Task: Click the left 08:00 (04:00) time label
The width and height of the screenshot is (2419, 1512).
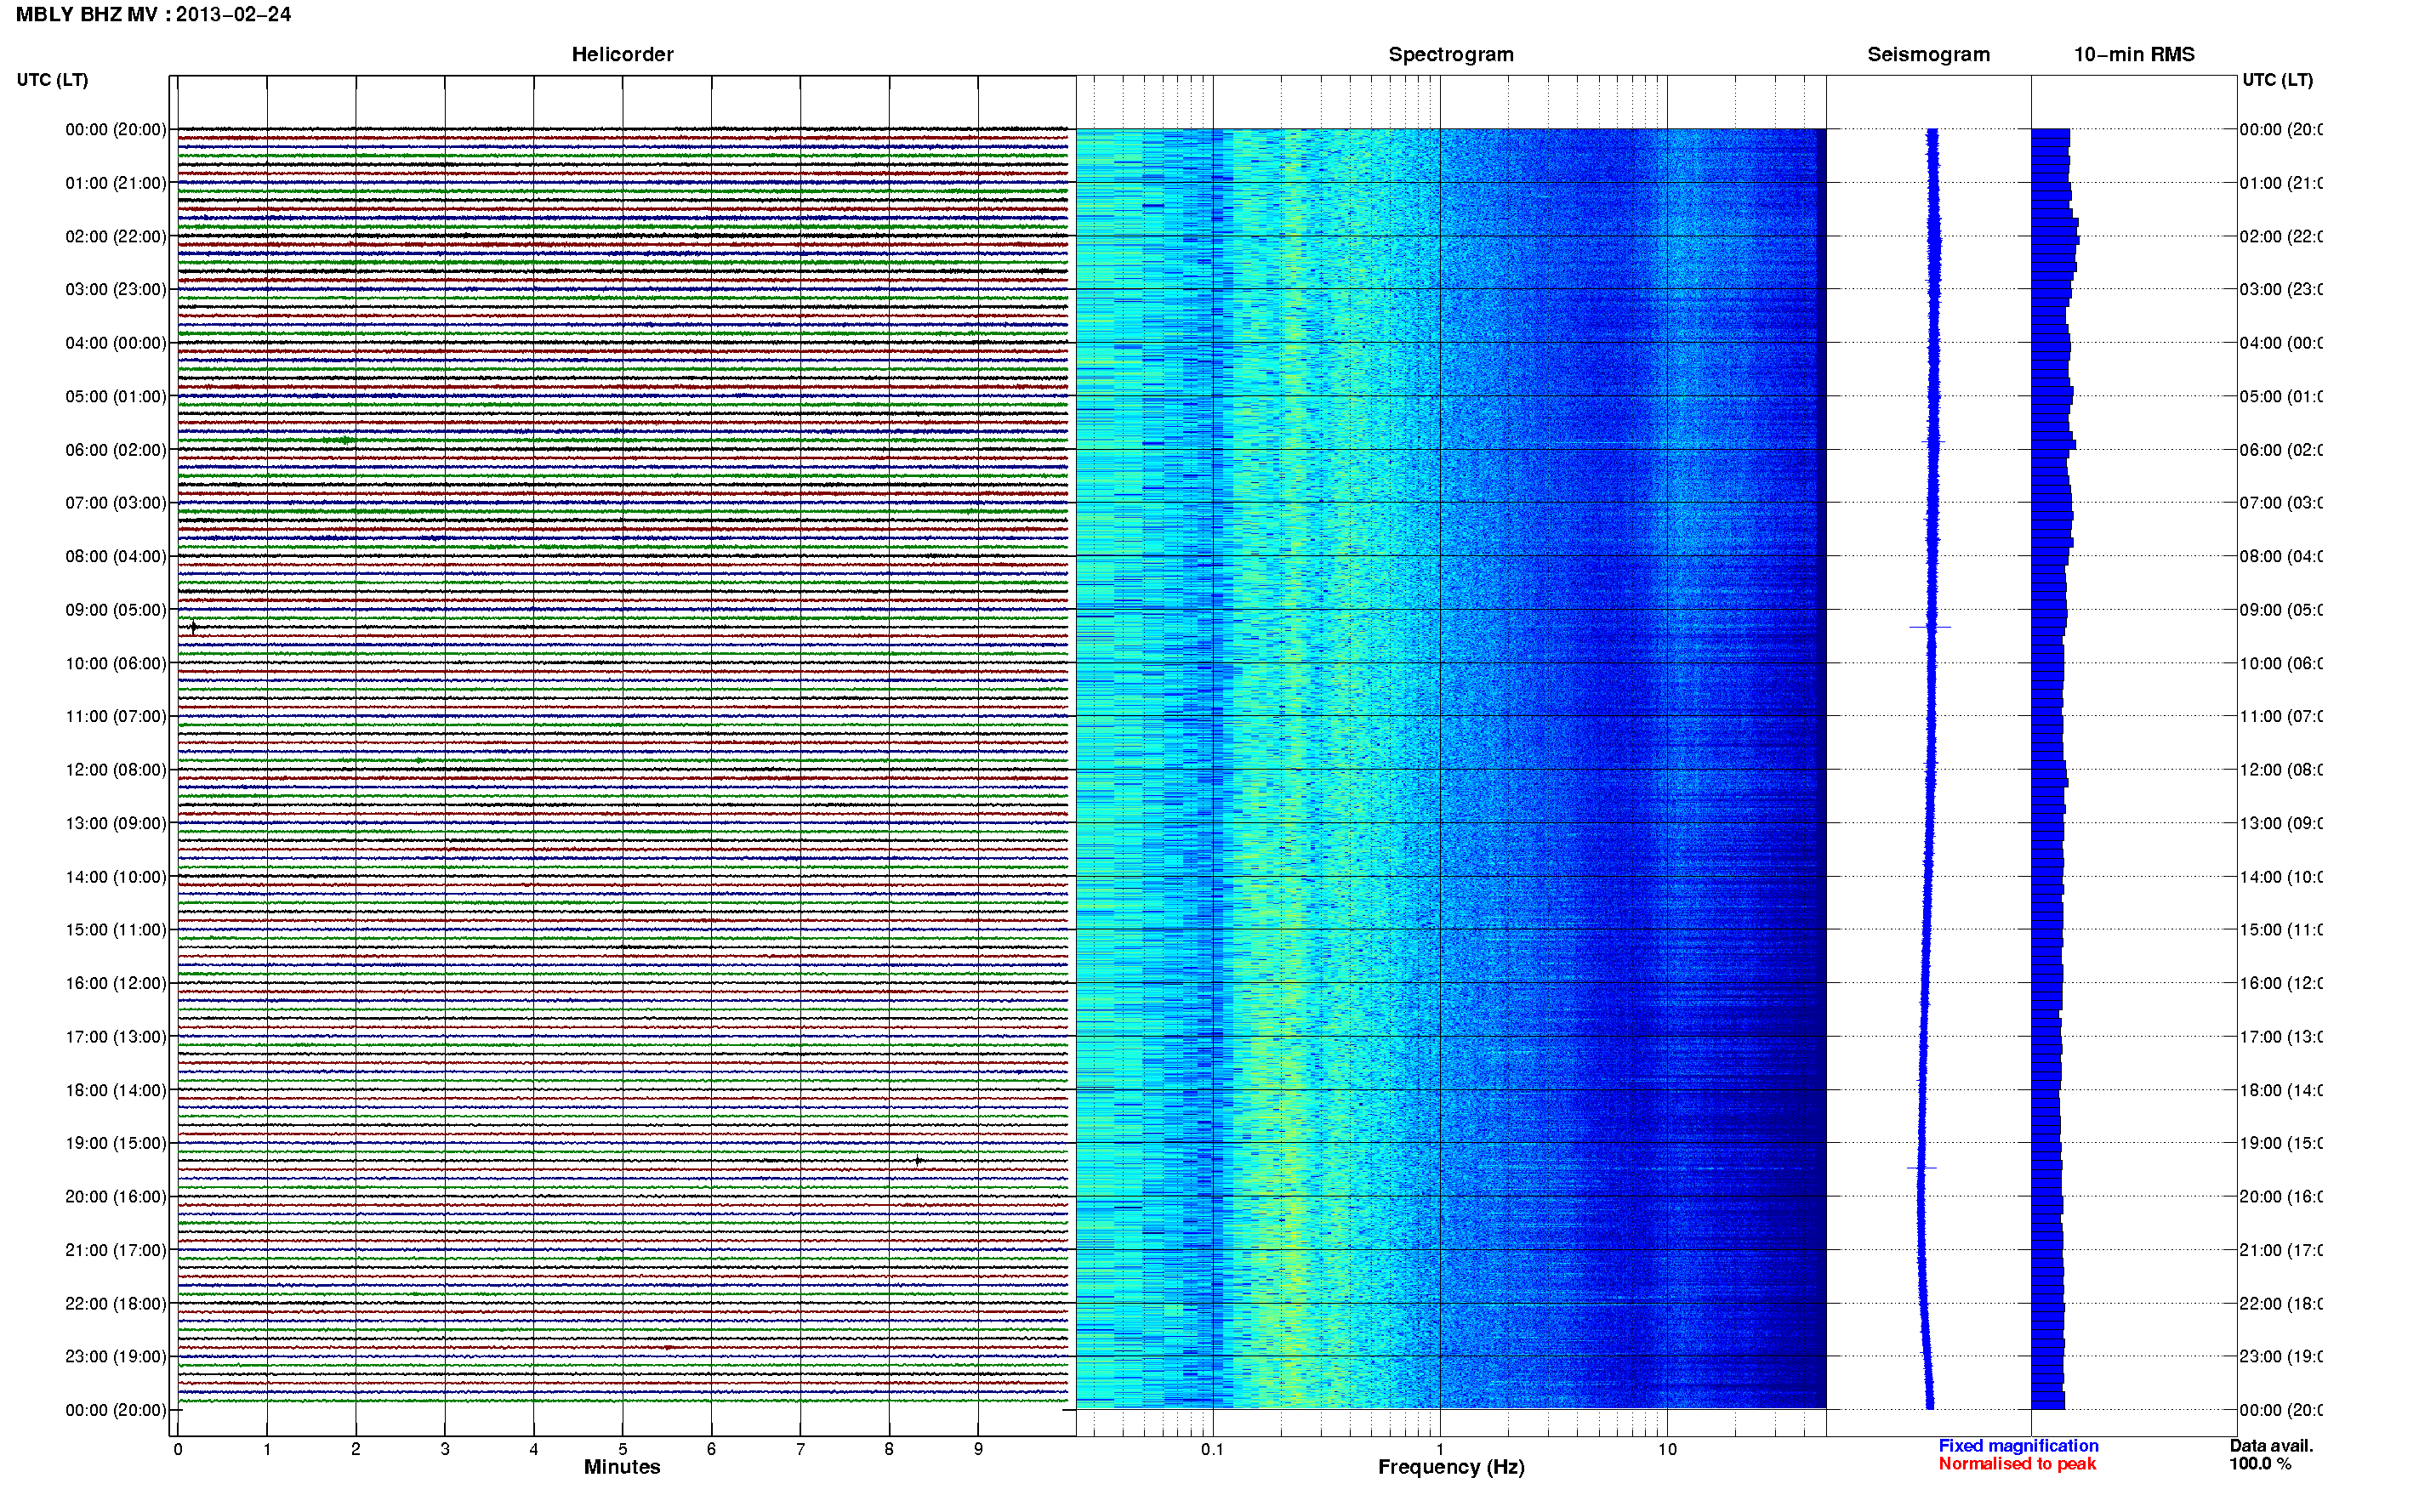Action: (116, 556)
